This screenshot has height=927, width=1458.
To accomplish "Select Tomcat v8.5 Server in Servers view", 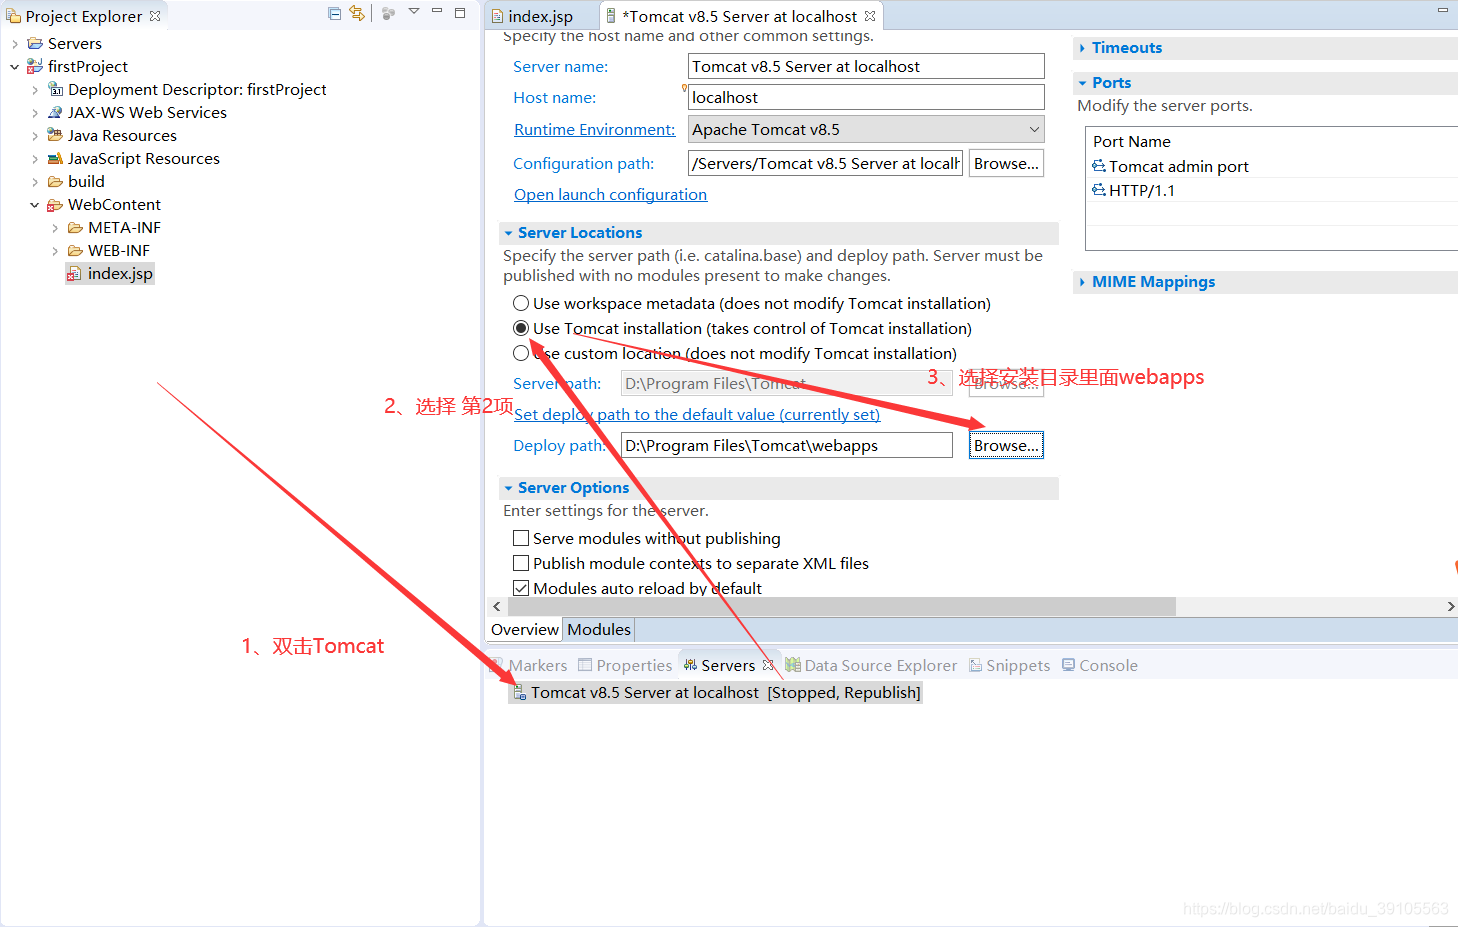I will click(x=716, y=693).
